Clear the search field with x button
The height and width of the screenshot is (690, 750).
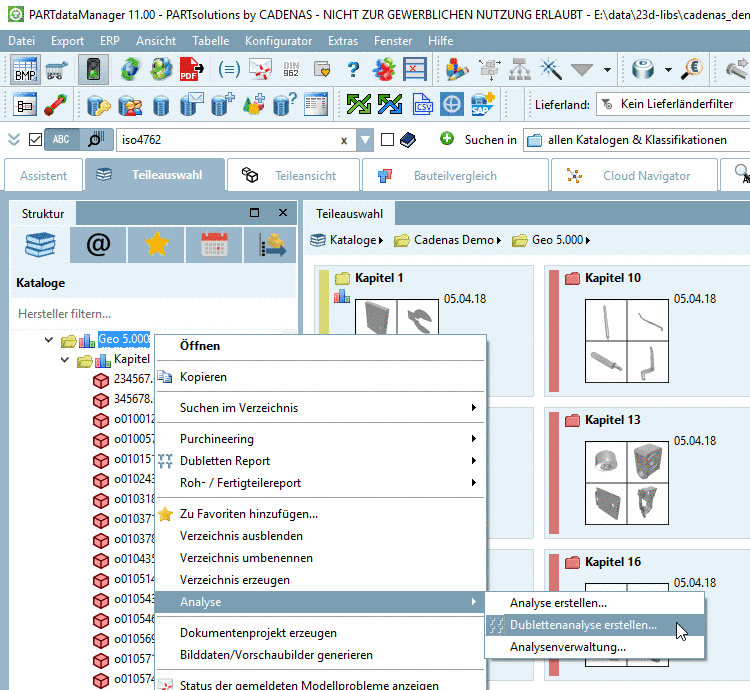tap(343, 141)
